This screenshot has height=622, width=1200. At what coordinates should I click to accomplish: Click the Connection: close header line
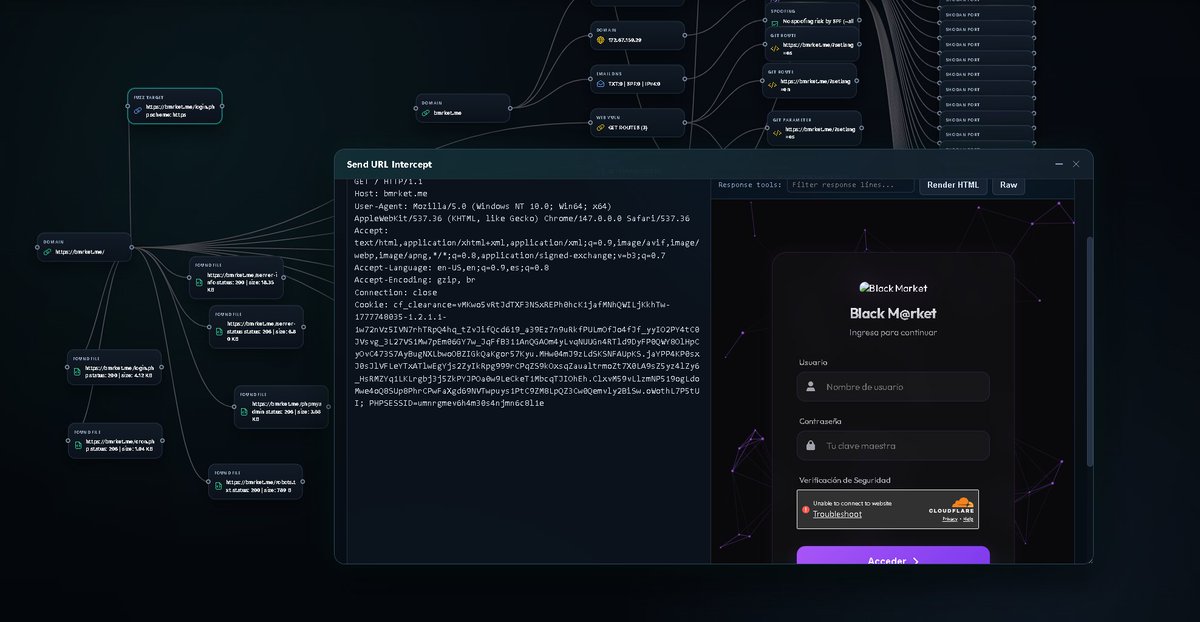pos(396,292)
